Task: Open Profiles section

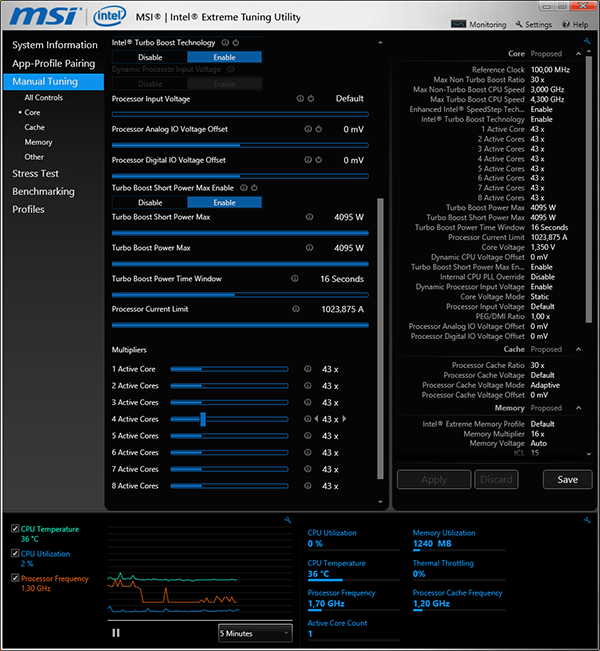Action: pos(28,209)
